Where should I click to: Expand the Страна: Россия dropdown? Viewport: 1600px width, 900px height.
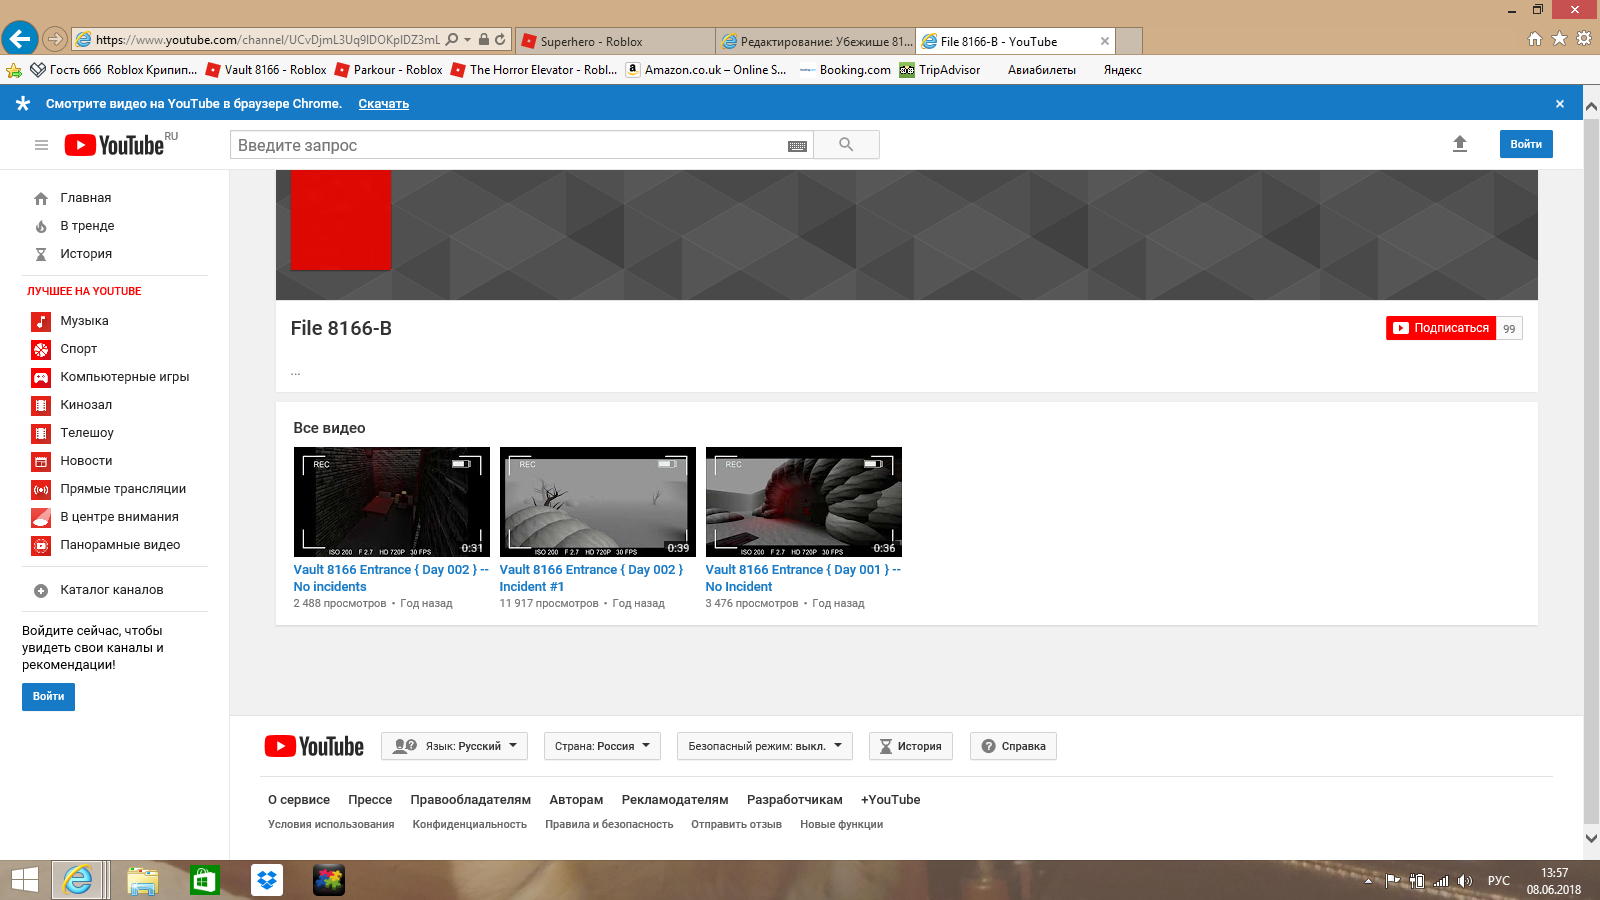pyautogui.click(x=602, y=746)
